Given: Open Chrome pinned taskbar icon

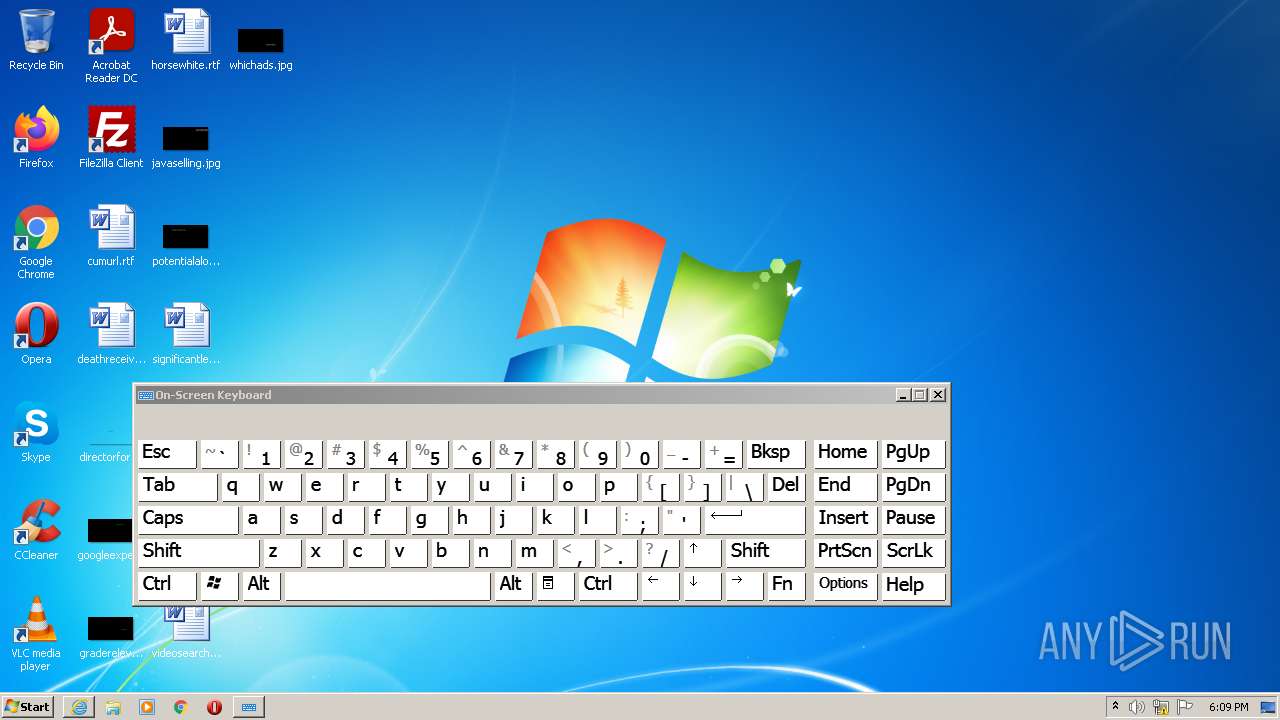Looking at the screenshot, I should [x=181, y=707].
